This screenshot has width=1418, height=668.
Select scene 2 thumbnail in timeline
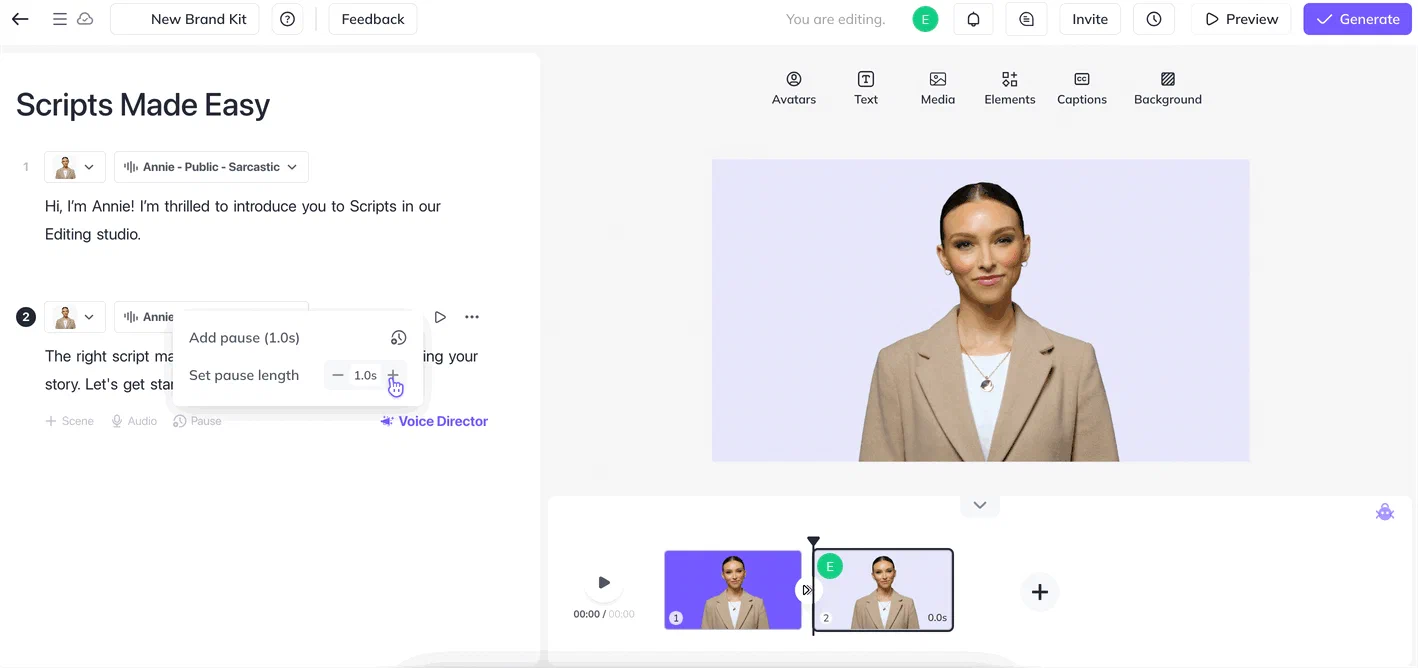click(x=883, y=590)
